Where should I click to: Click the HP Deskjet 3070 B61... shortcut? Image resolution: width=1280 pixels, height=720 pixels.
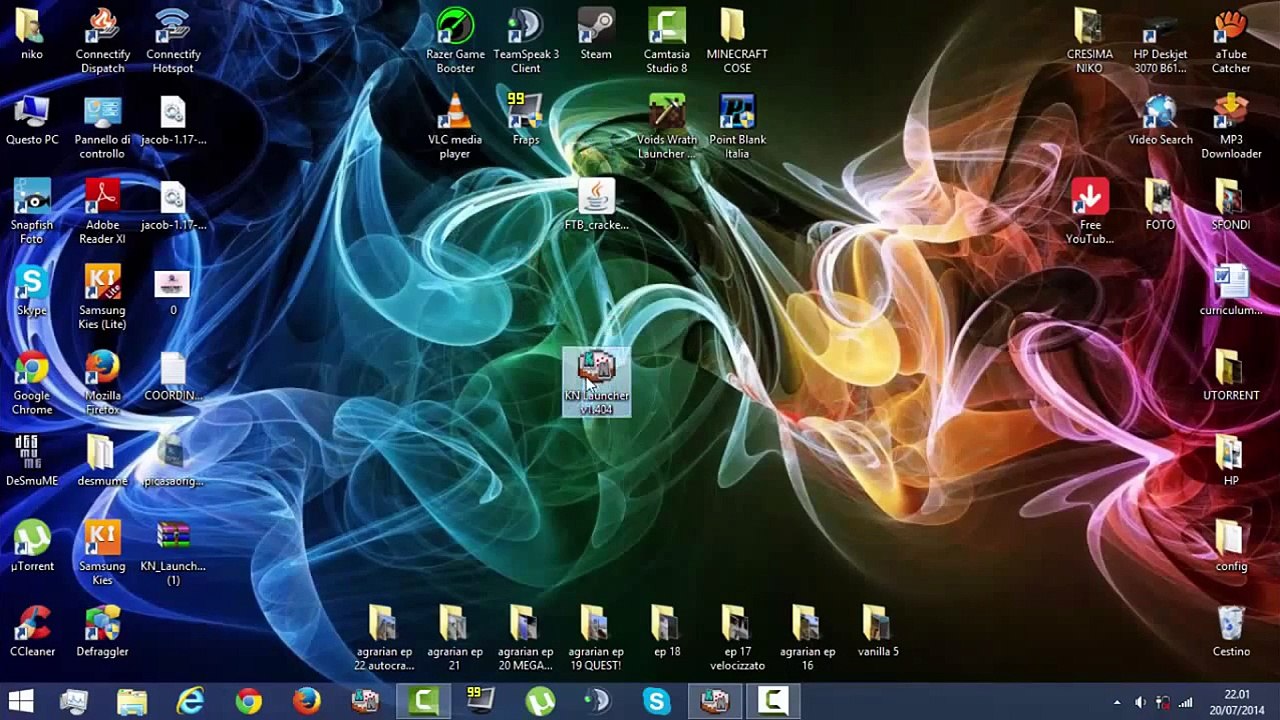[1160, 40]
